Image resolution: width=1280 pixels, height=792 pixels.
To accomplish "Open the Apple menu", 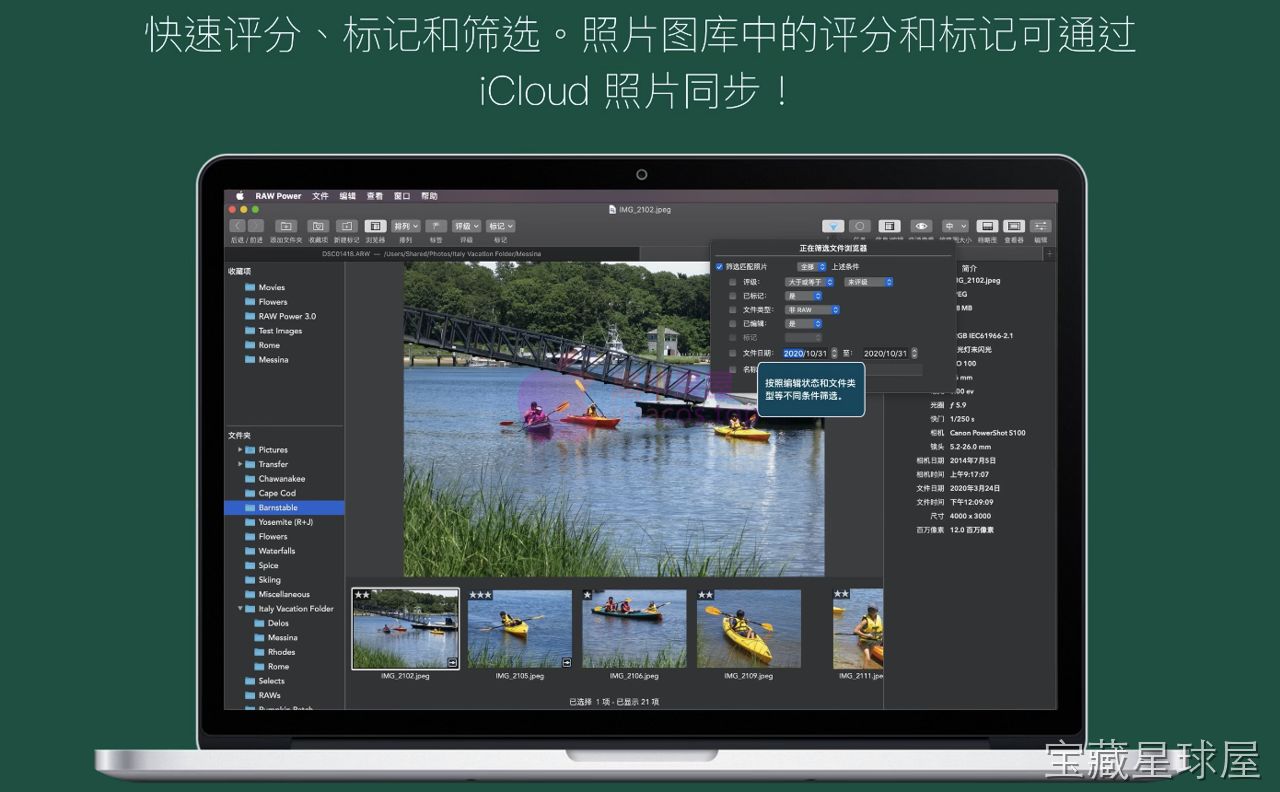I will [240, 196].
